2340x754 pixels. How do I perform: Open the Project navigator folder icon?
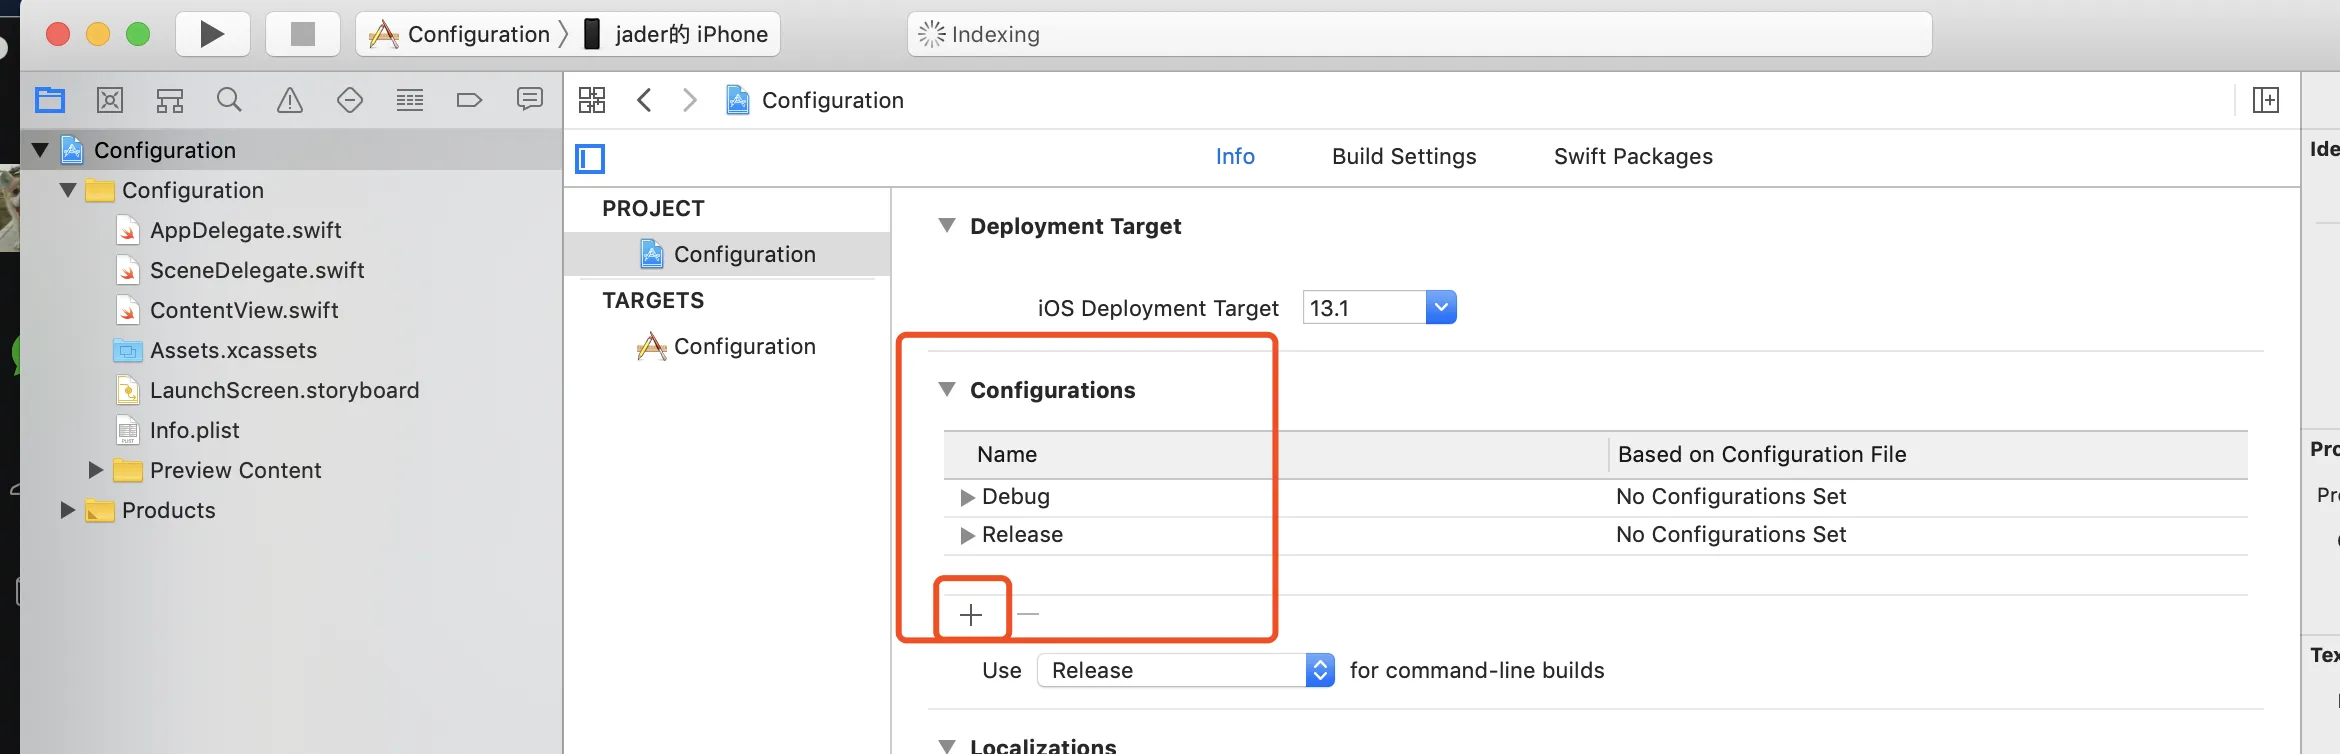pyautogui.click(x=50, y=100)
